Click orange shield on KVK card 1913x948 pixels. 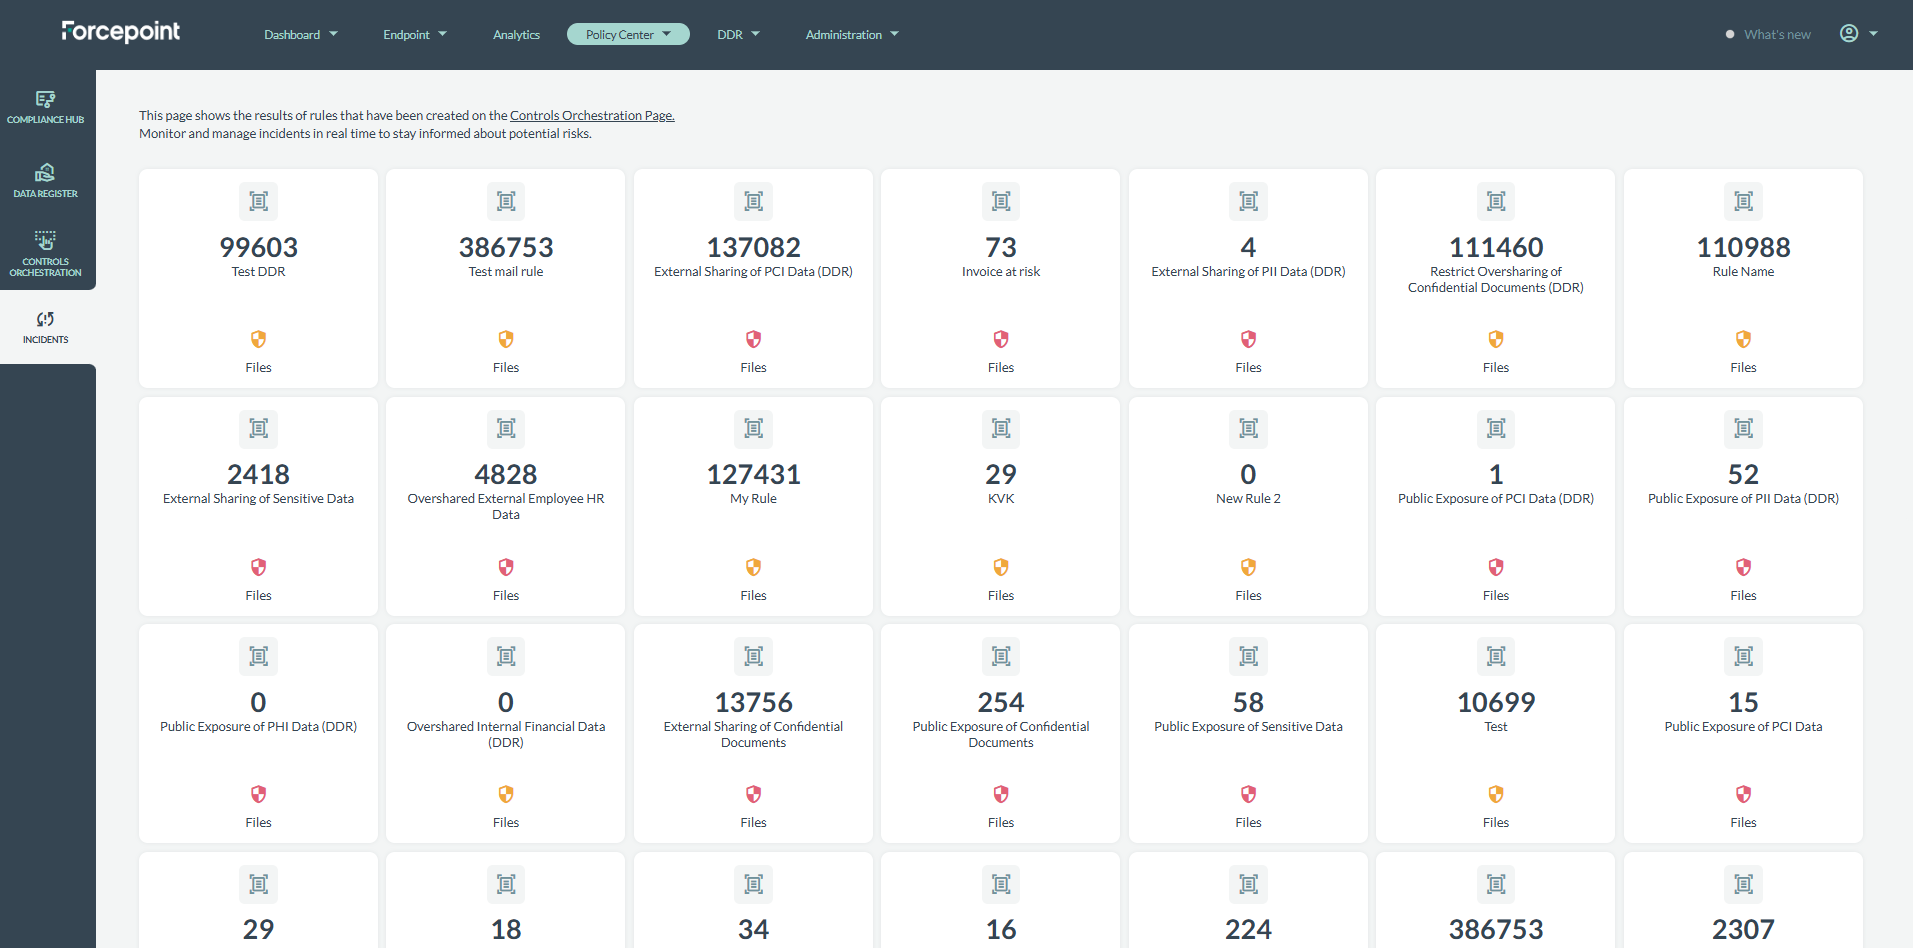click(1001, 567)
